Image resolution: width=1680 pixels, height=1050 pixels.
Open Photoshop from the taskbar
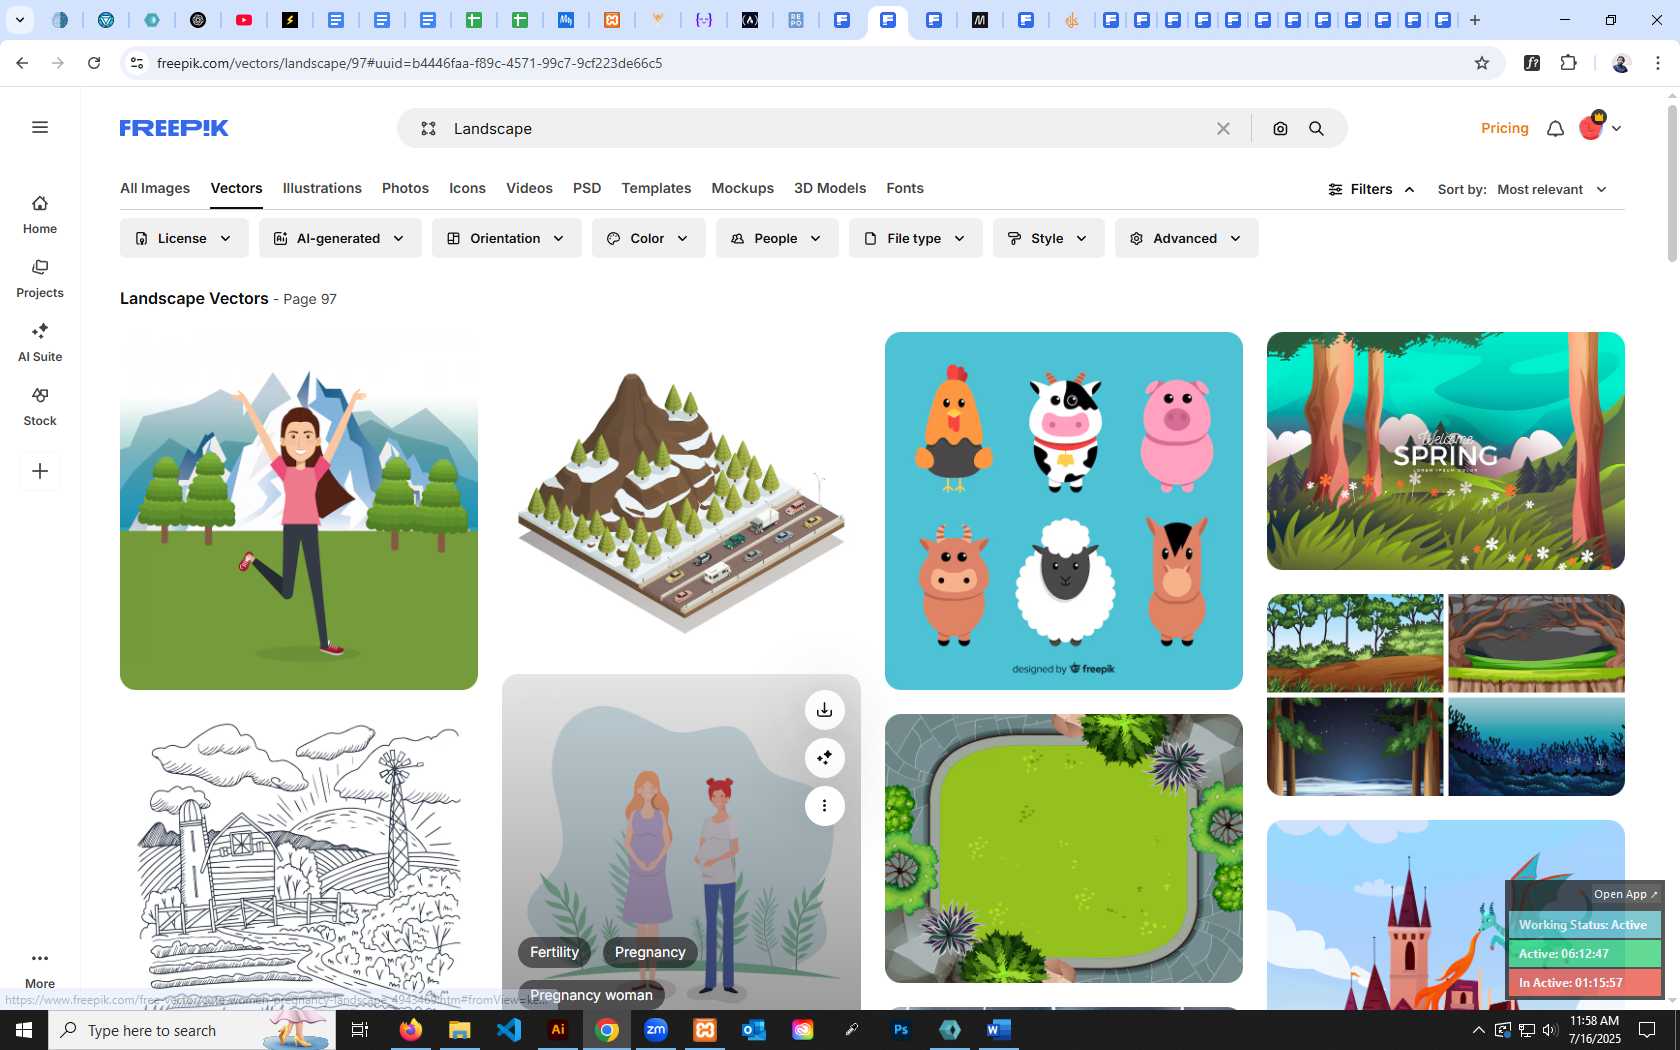[x=901, y=1030]
